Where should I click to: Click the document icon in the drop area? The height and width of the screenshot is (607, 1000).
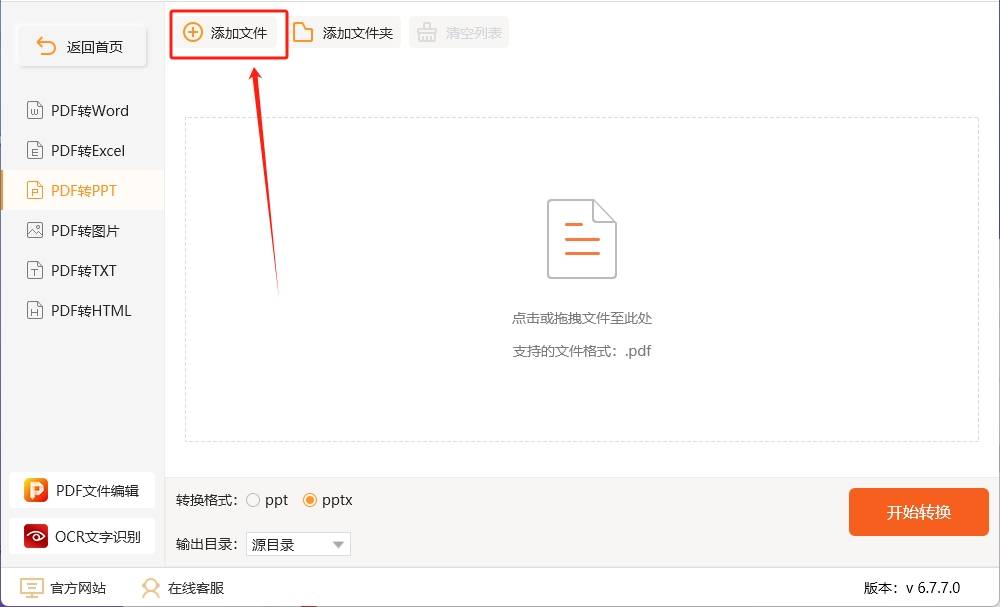[x=581, y=238]
